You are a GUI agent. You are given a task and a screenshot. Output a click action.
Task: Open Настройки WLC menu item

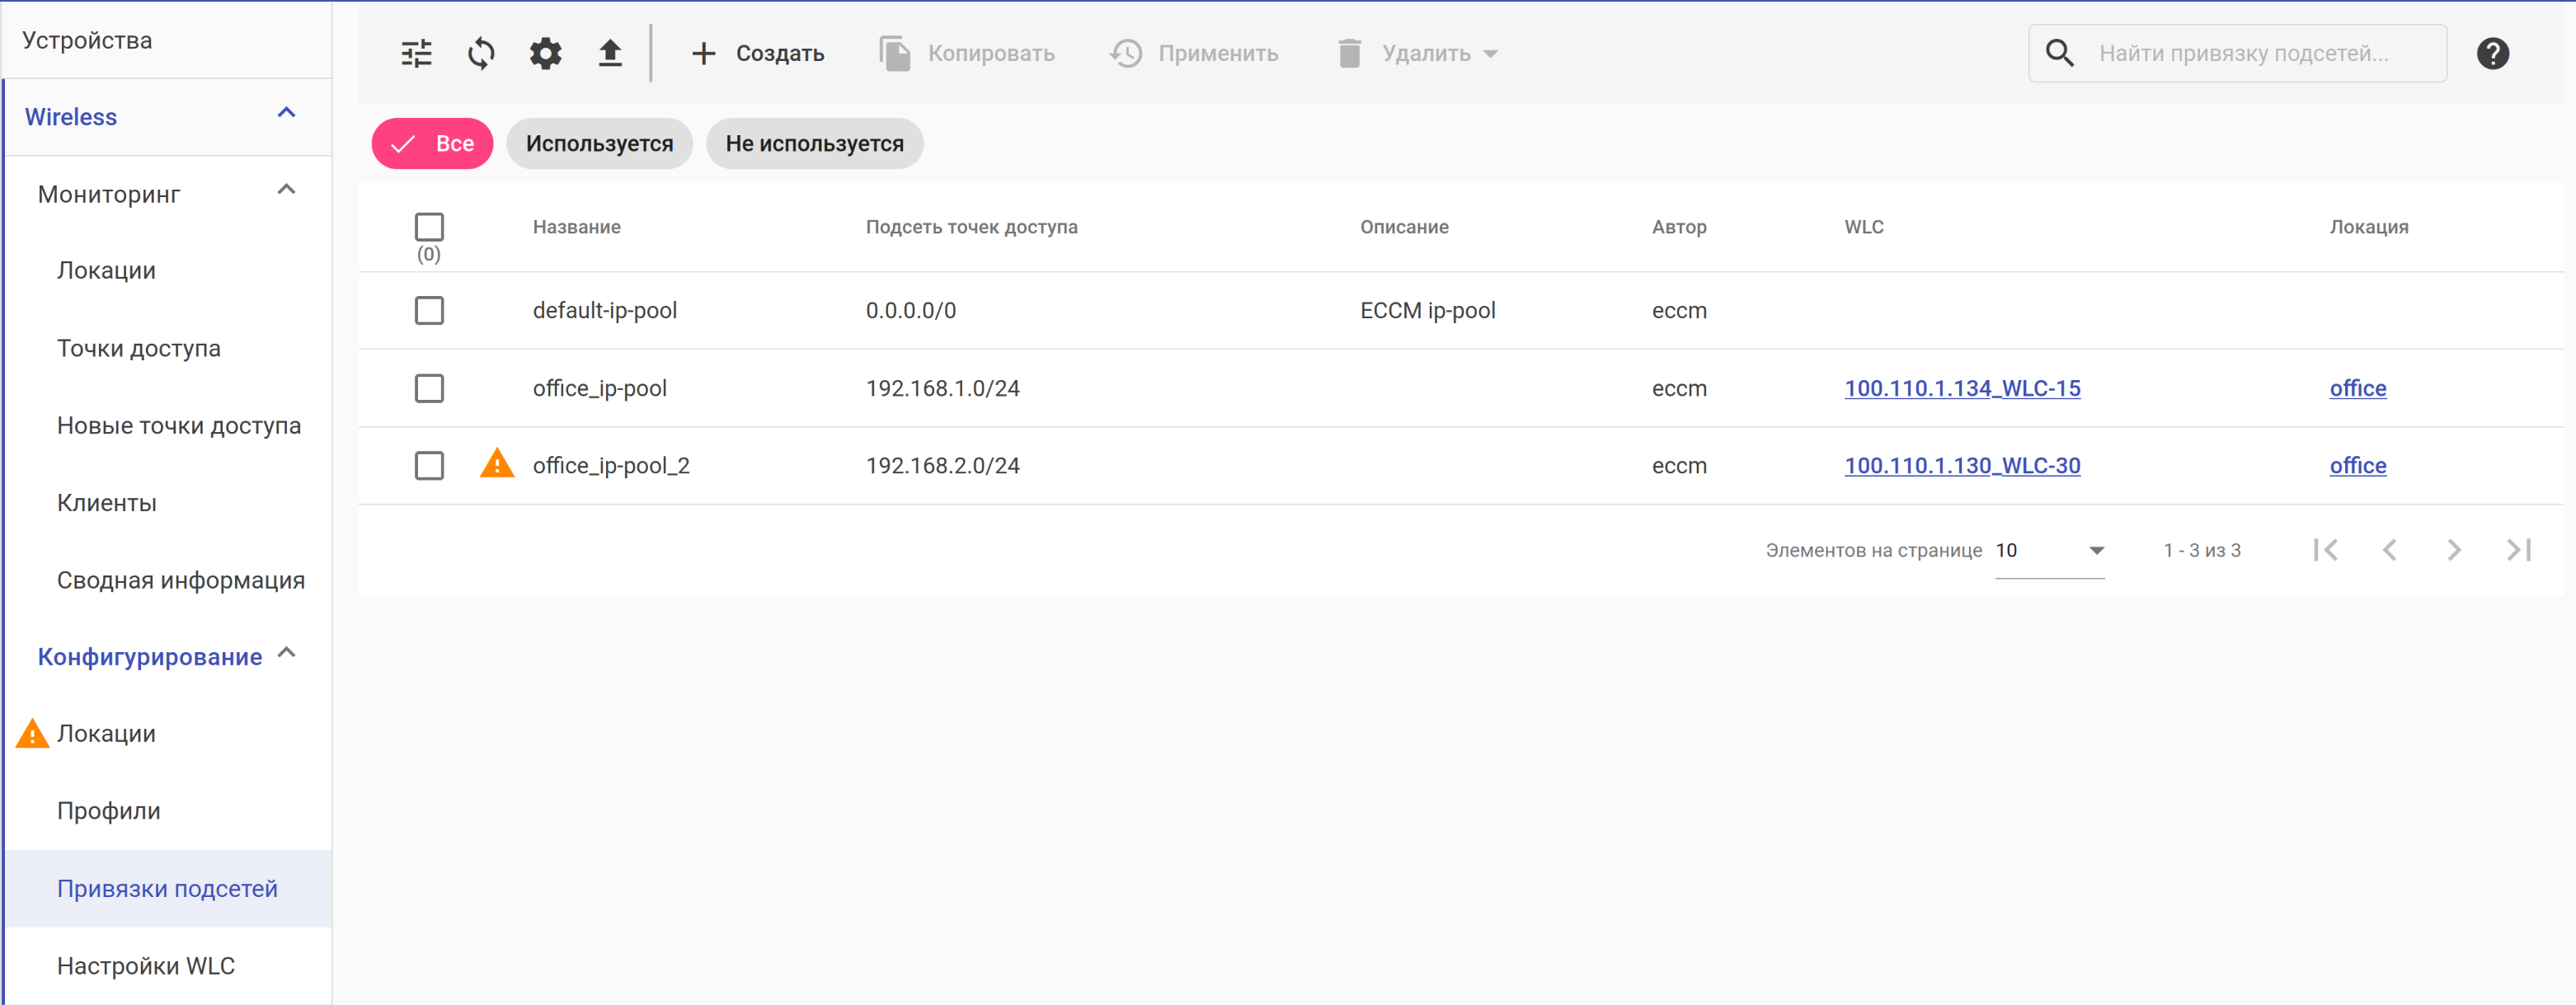click(146, 965)
